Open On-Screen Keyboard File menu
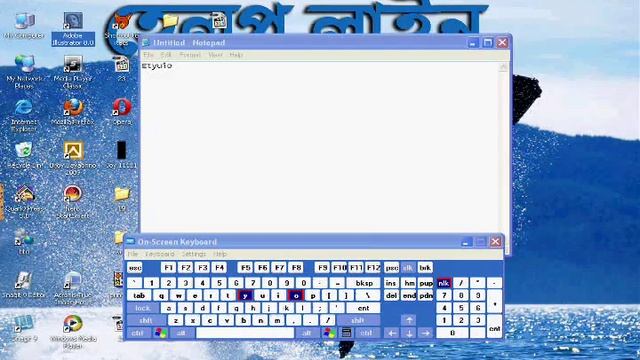The height and width of the screenshot is (360, 640). (133, 254)
